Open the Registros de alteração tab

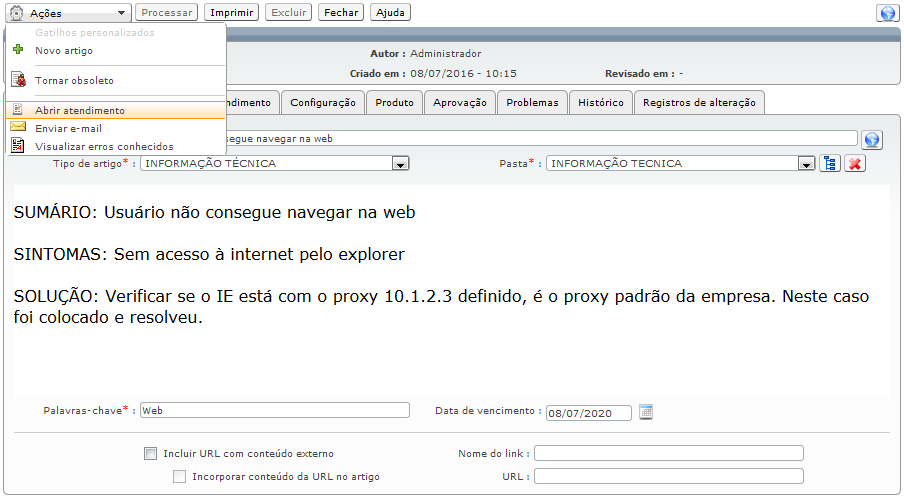[700, 102]
